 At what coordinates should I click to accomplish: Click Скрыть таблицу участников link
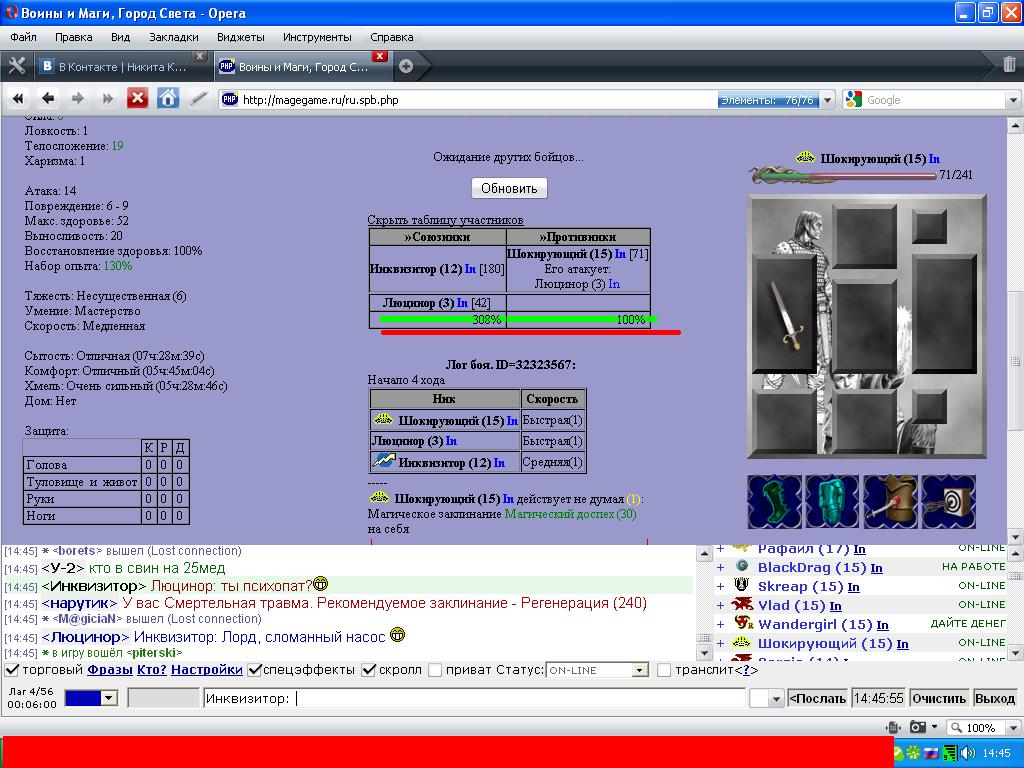point(445,220)
